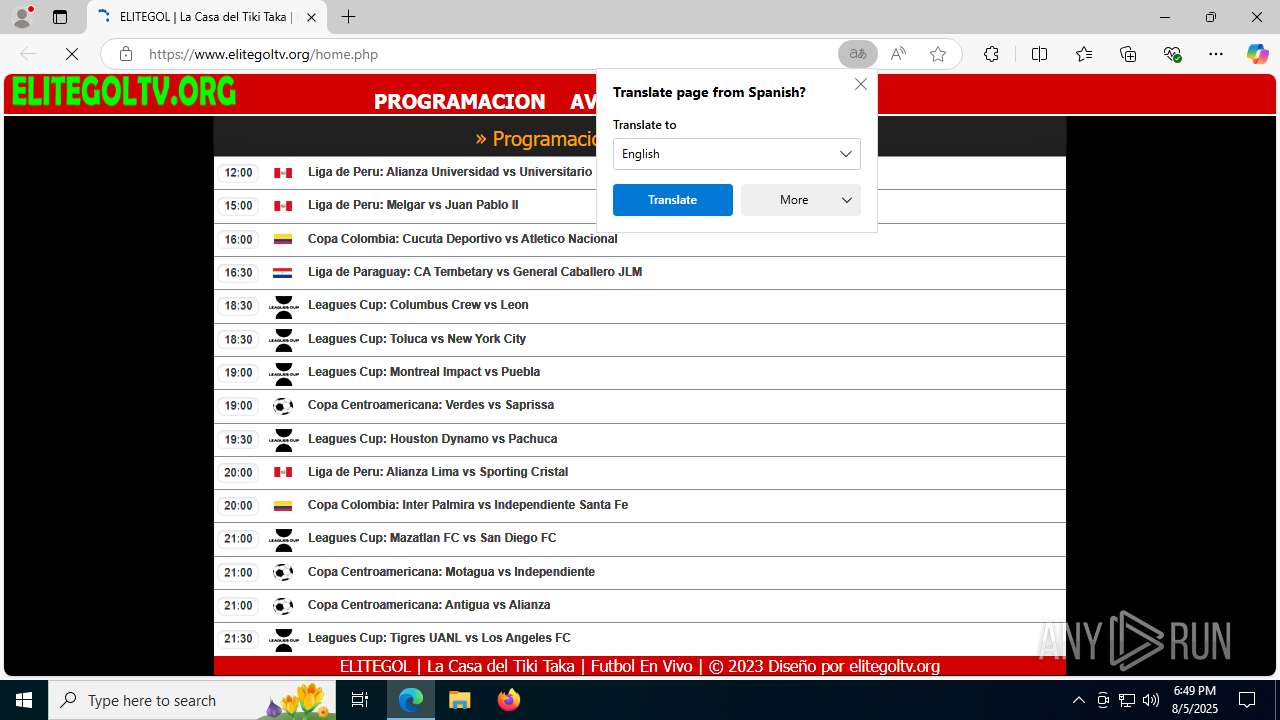
Task: Enable split screen view
Action: (x=1039, y=54)
